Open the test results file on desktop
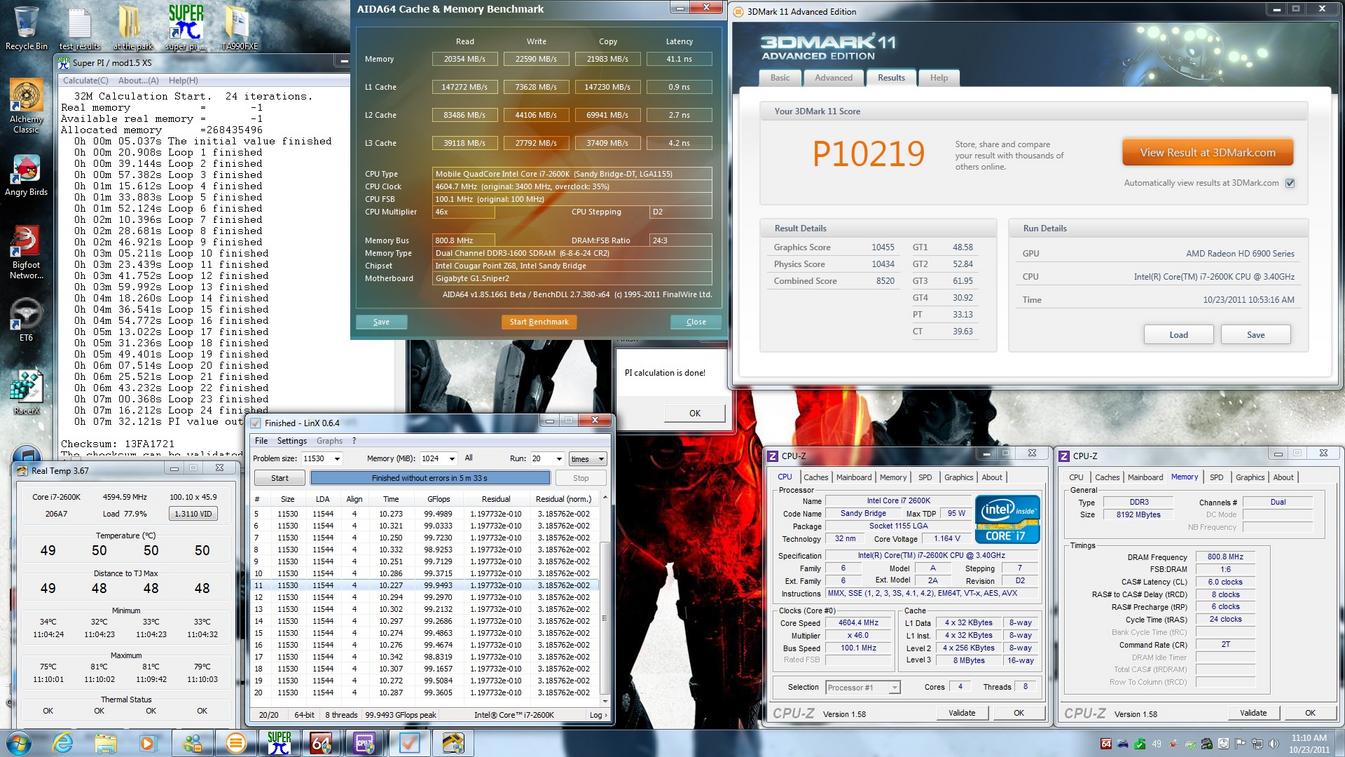The width and height of the screenshot is (1345, 757). coord(79,26)
